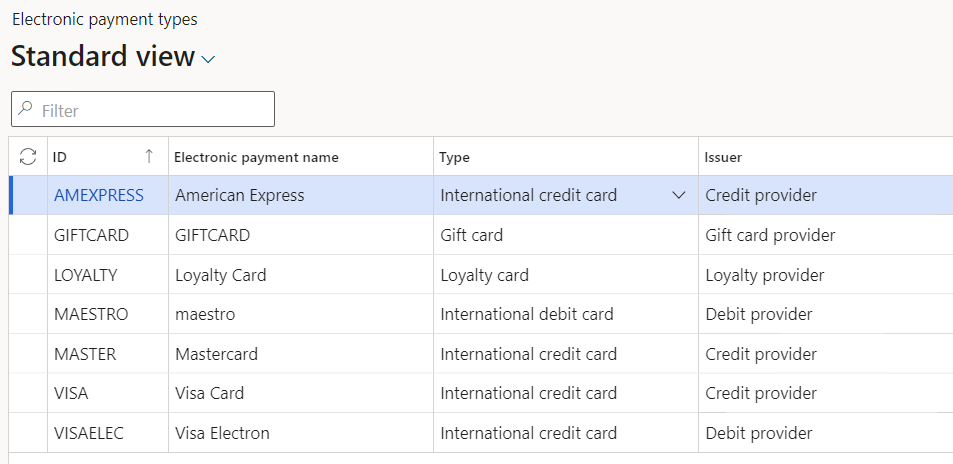
Task: Click International debit card type cell
Action: 526,314
